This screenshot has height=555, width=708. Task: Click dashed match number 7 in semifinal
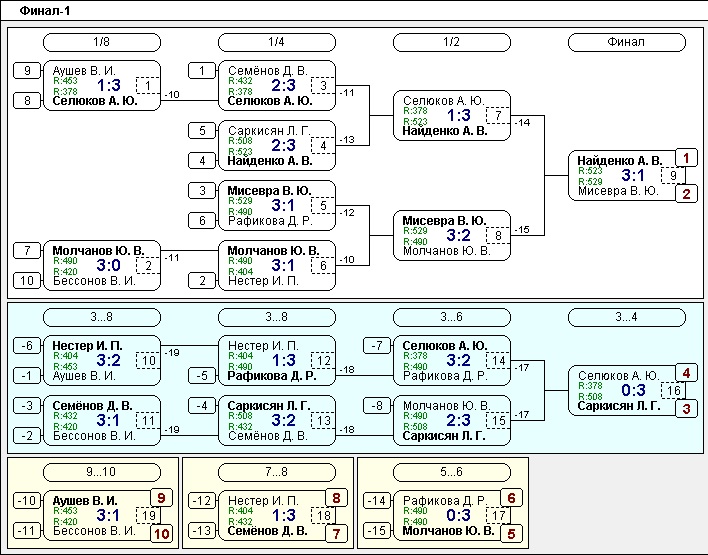coord(498,115)
